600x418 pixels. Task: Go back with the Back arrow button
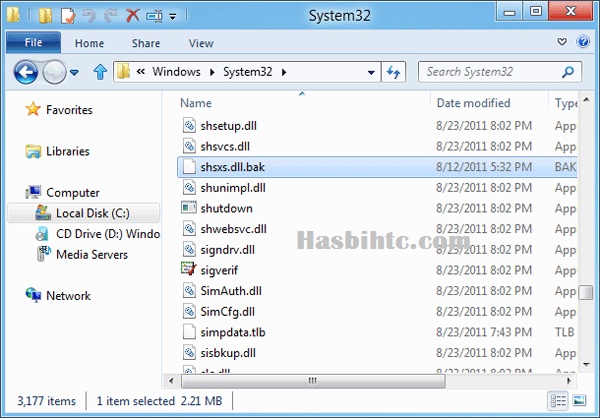coord(26,72)
